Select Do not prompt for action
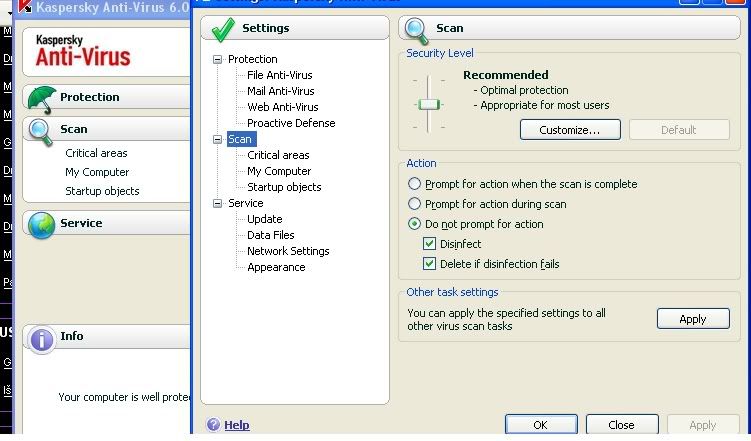The image size is (751, 441). (x=414, y=224)
